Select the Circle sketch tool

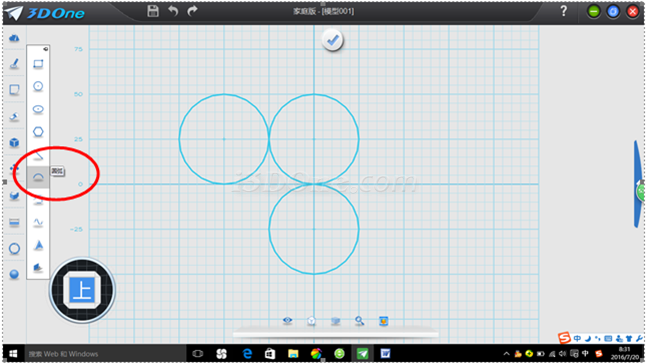[x=38, y=86]
